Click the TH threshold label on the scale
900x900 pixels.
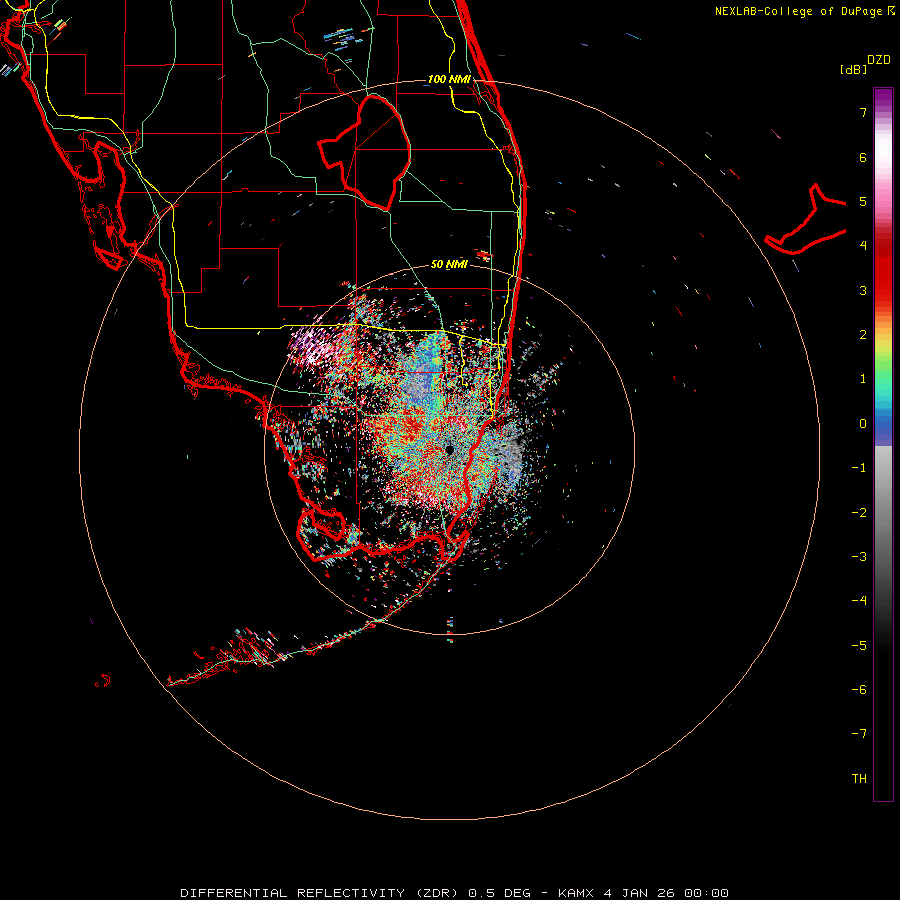coord(859,779)
